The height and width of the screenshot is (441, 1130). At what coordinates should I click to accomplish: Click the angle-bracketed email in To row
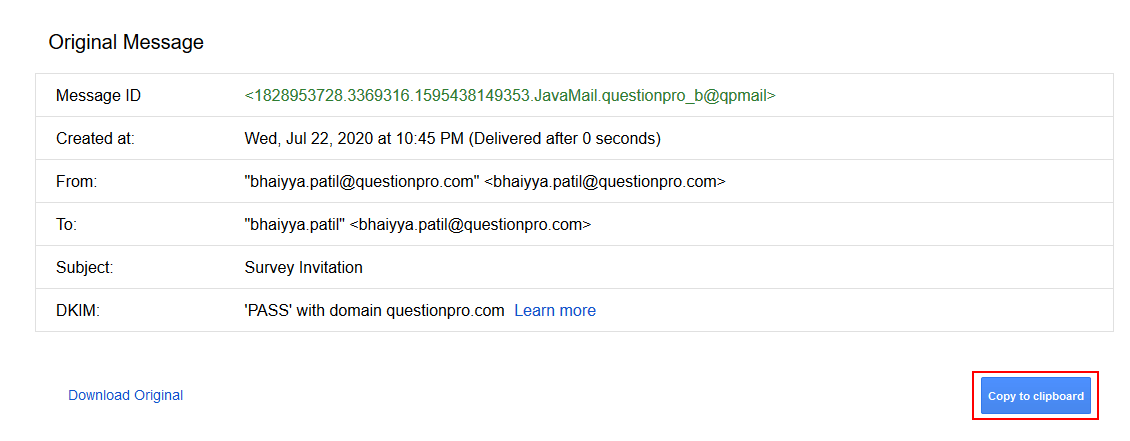470,225
